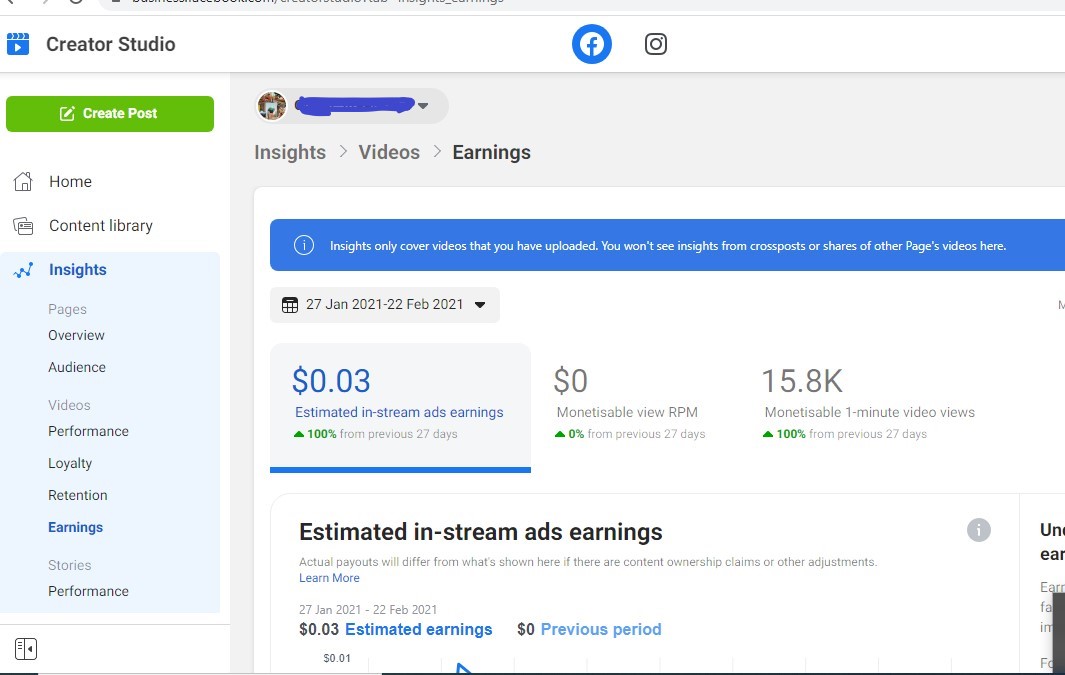The image size is (1065, 675).
Task: Open the page selector dropdown
Action: coord(352,106)
